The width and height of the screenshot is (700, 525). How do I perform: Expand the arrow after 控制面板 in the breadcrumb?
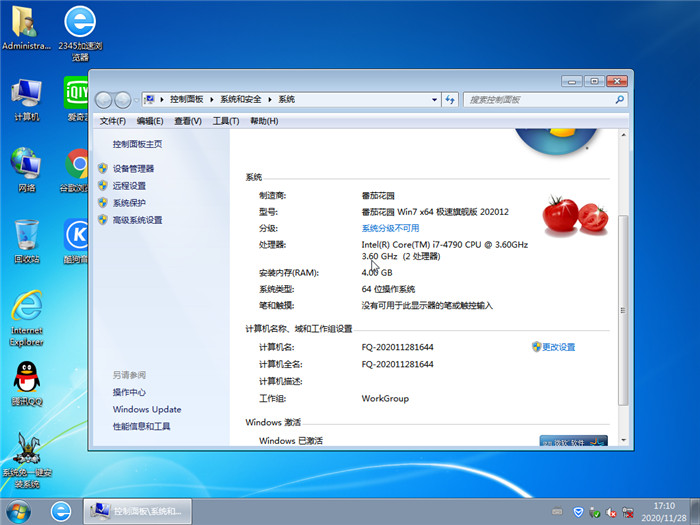[x=212, y=100]
